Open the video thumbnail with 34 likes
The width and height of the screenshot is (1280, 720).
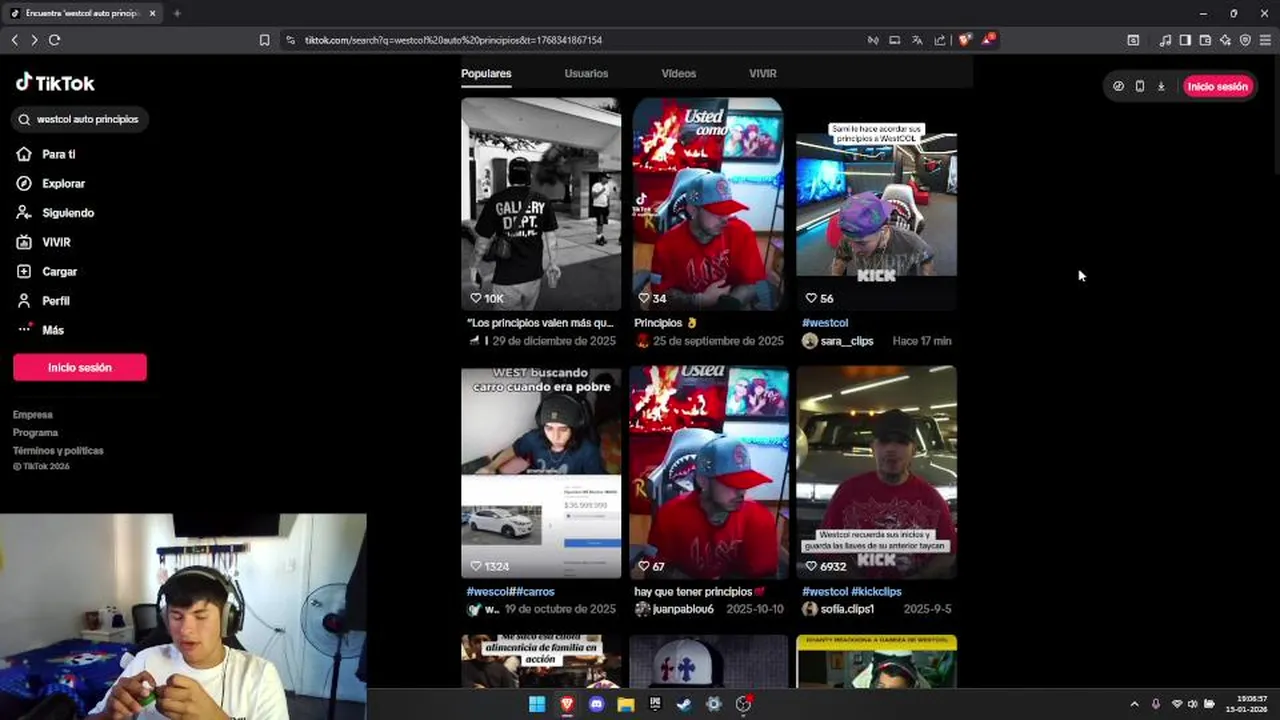(708, 204)
